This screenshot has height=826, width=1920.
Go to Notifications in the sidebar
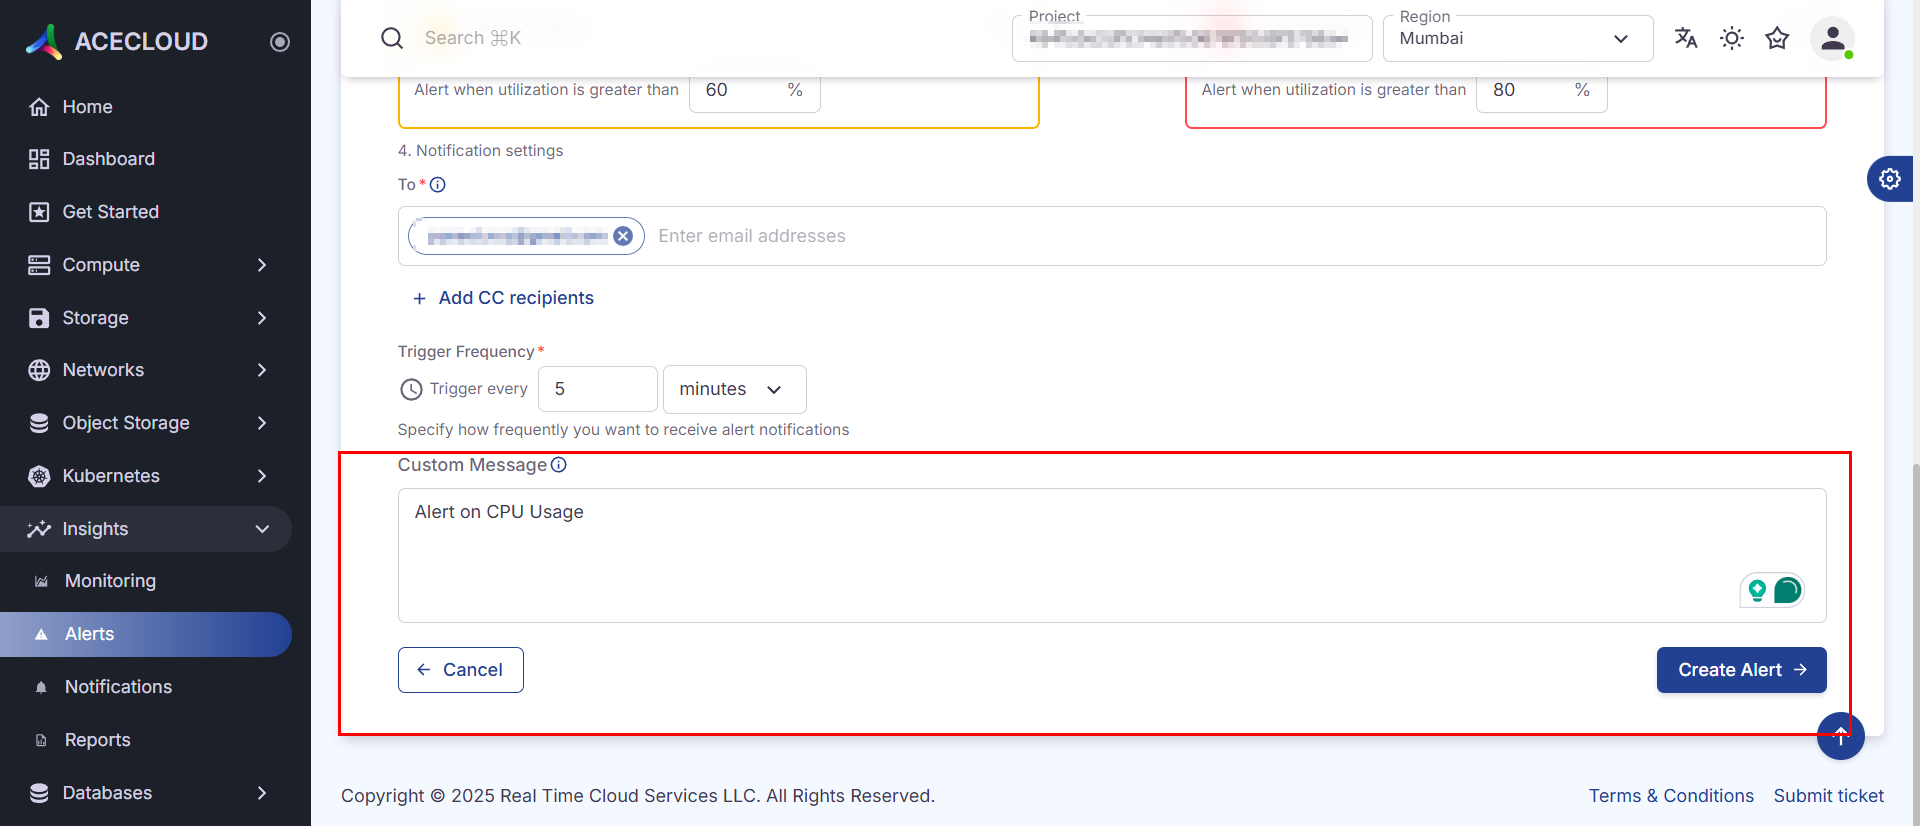click(x=118, y=687)
